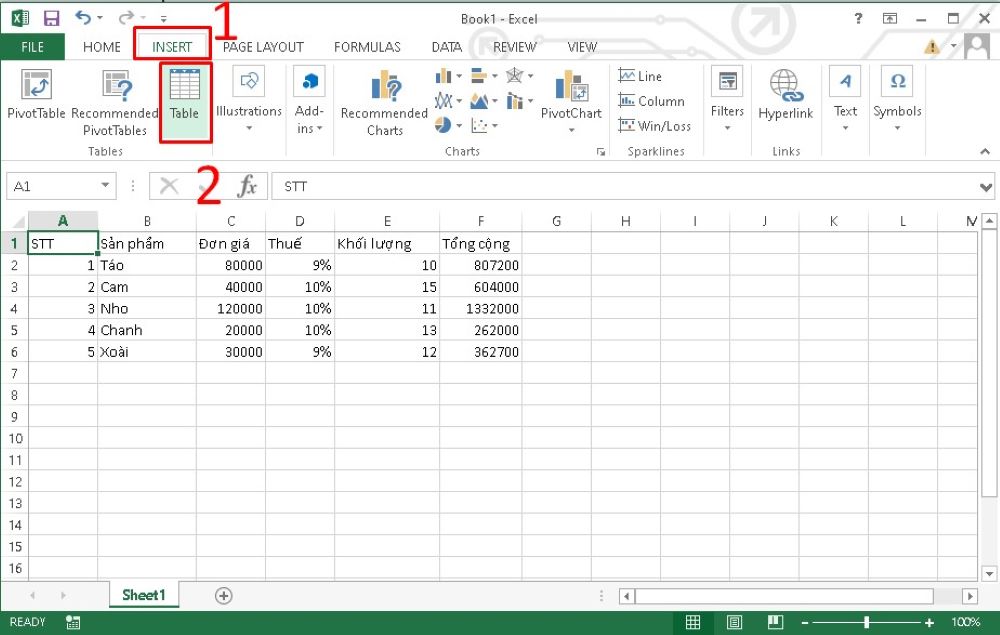
Task: Zoom out with the minus button
Action: tap(805, 622)
